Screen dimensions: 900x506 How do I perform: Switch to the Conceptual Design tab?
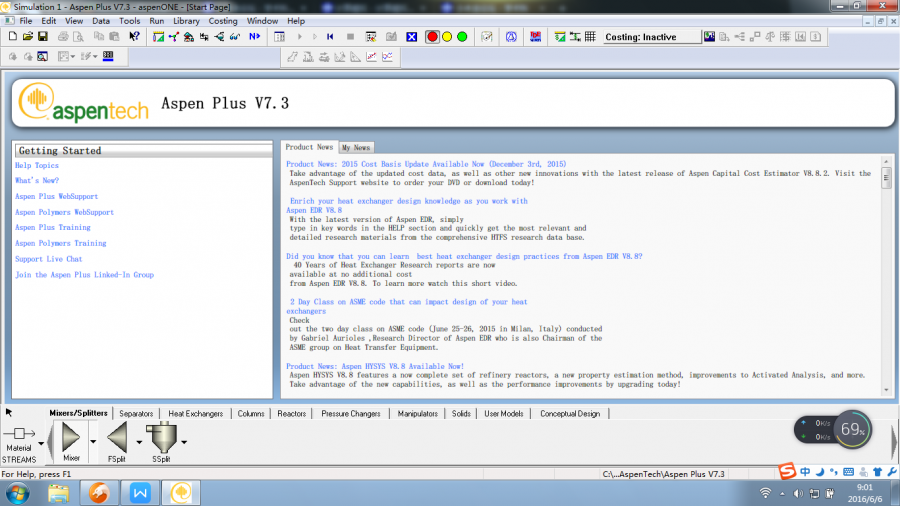[x=569, y=414]
